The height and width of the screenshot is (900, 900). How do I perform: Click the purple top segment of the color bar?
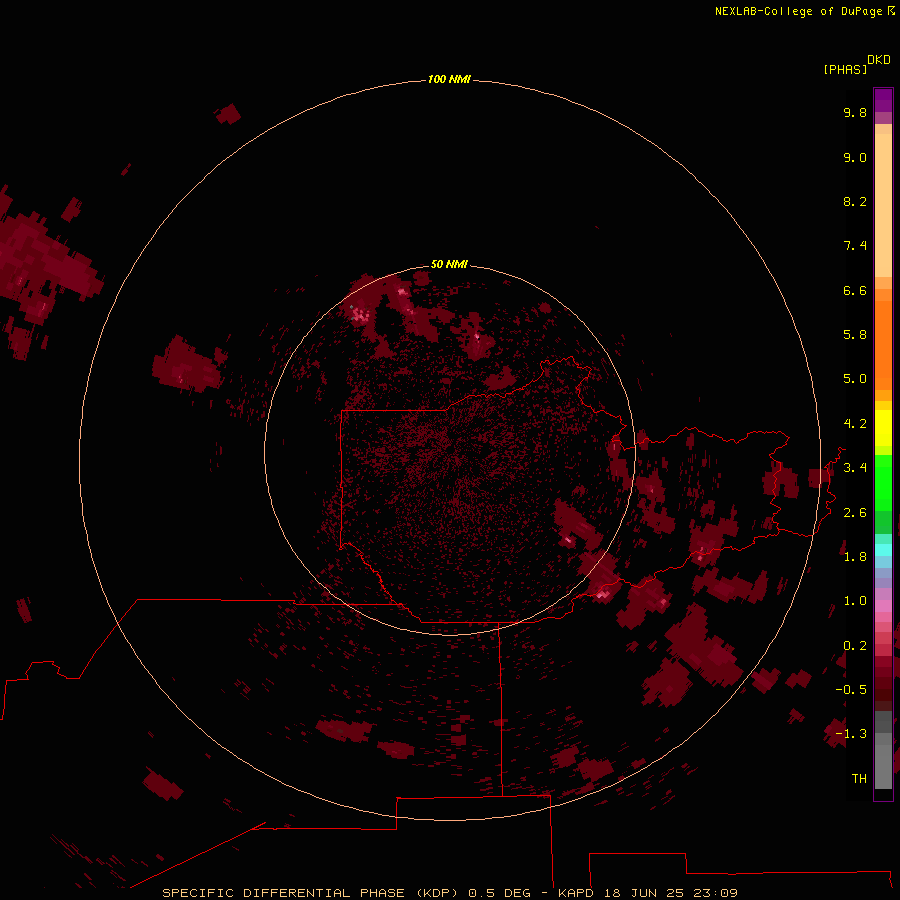pyautogui.click(x=883, y=100)
